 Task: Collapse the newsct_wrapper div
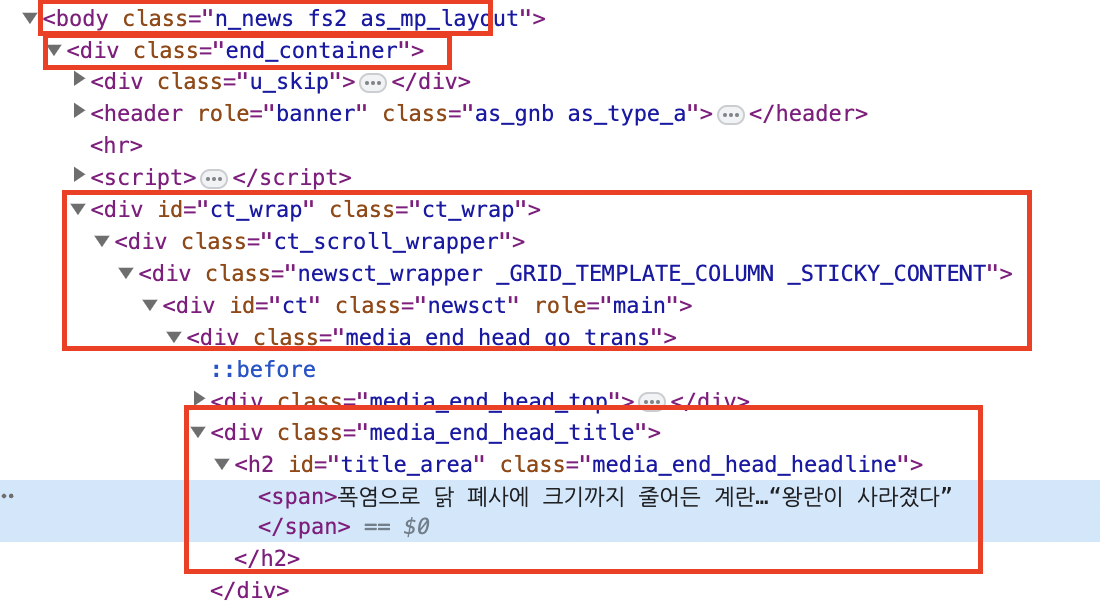pos(126,273)
